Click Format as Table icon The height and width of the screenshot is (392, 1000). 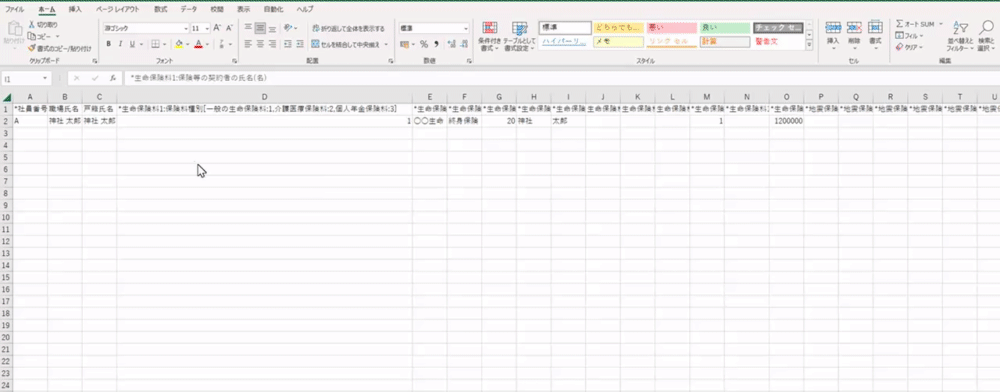[520, 29]
